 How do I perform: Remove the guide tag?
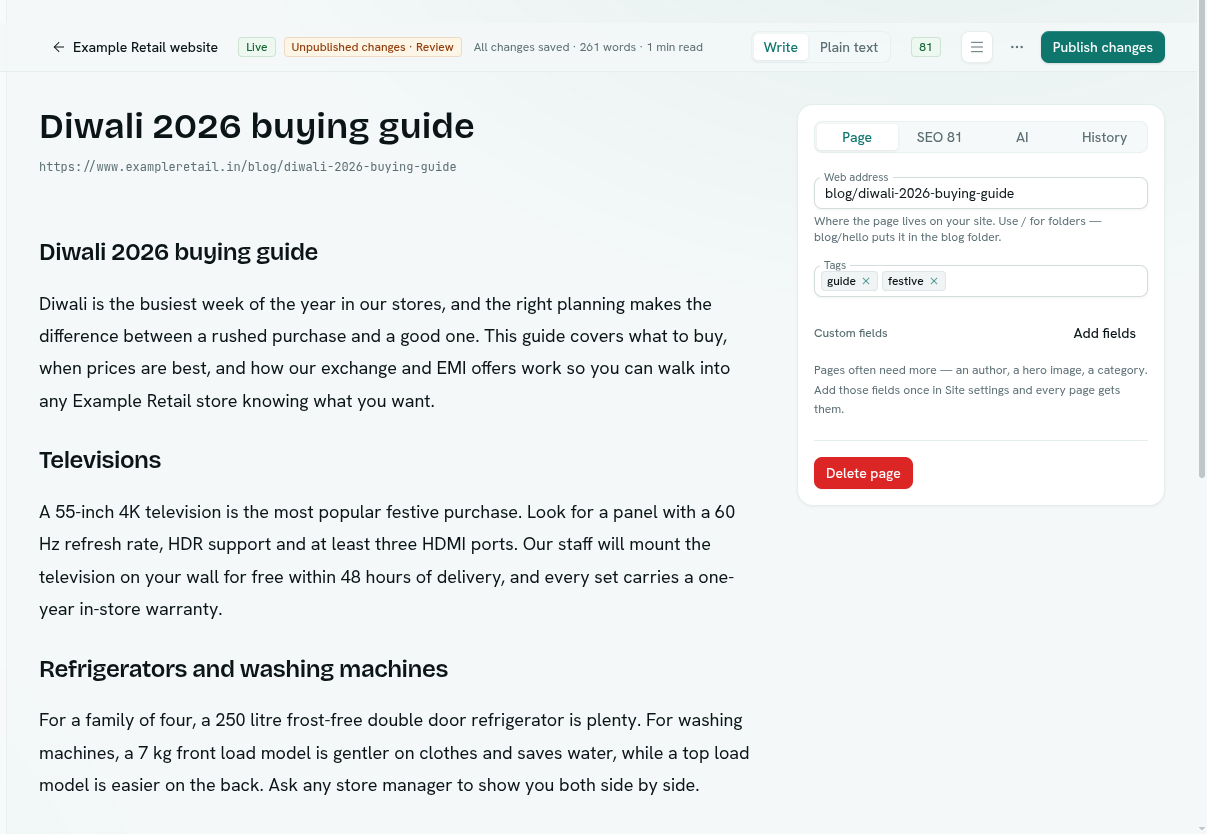866,281
